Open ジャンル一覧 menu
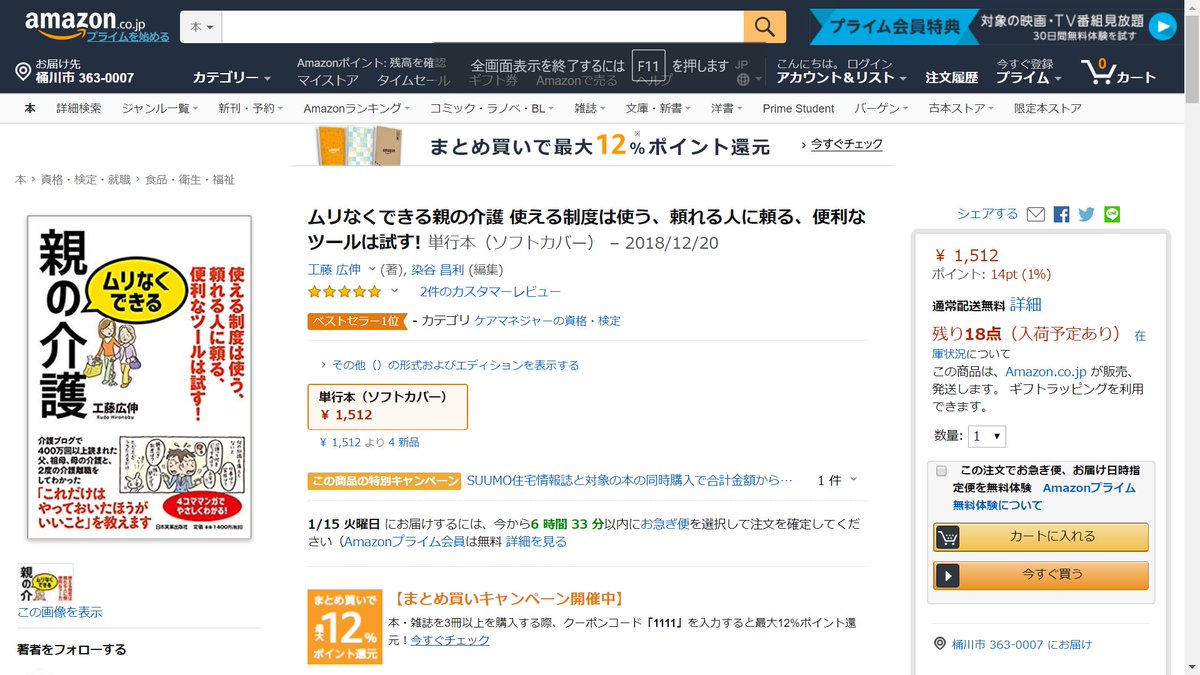The image size is (1200, 675). tap(160, 108)
